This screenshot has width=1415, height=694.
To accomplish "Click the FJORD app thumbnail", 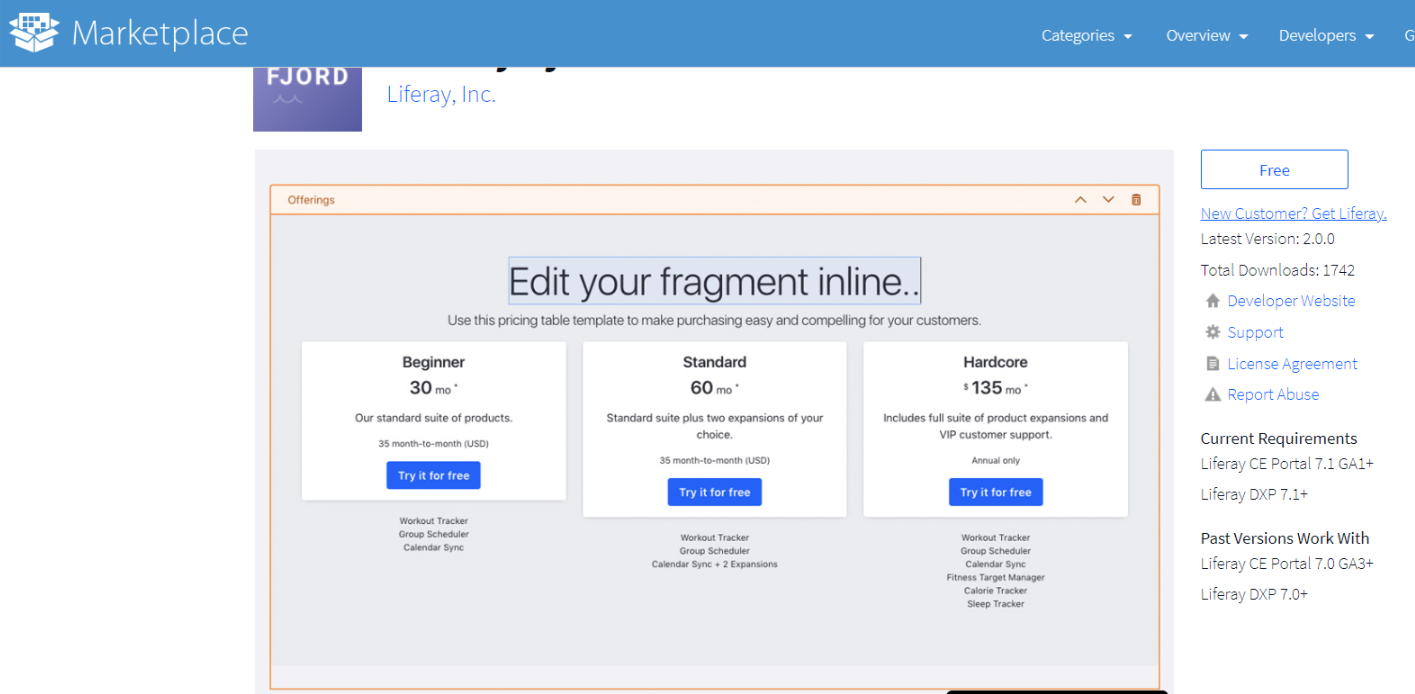I will 307,99.
